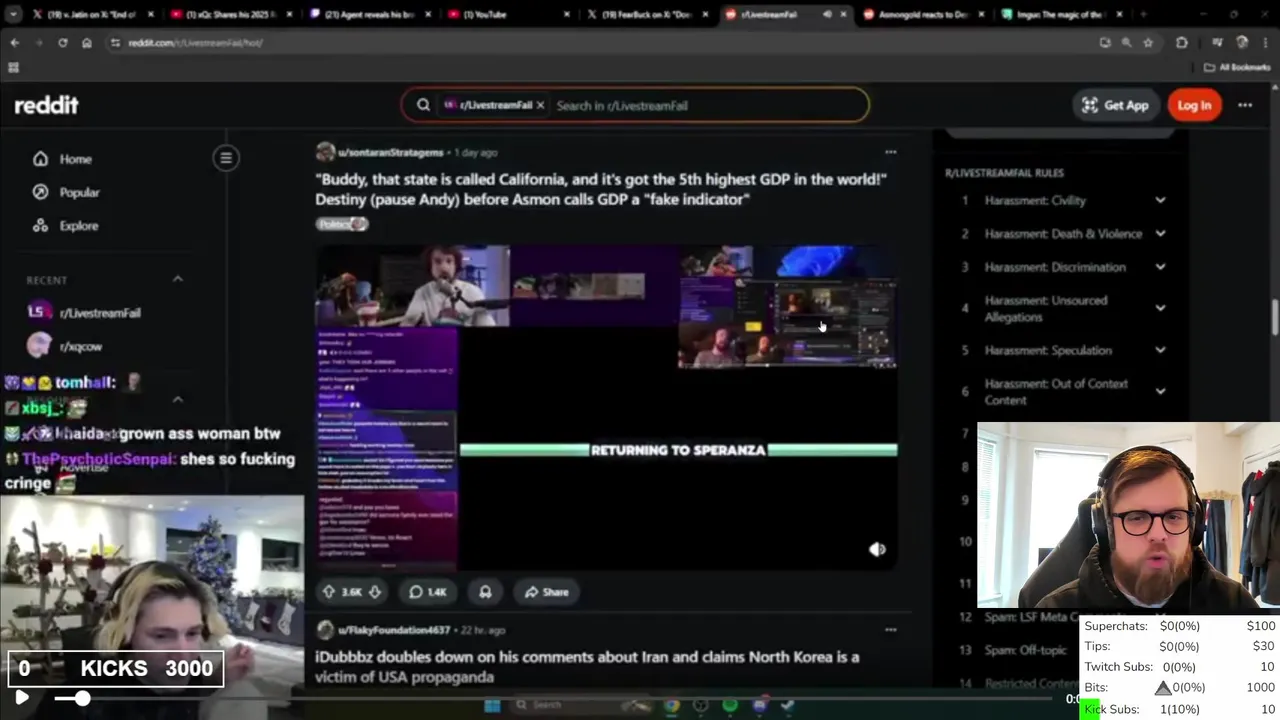Viewport: 1280px width, 720px height.
Task: Click the play button on the video overlay
Action: click(21, 698)
